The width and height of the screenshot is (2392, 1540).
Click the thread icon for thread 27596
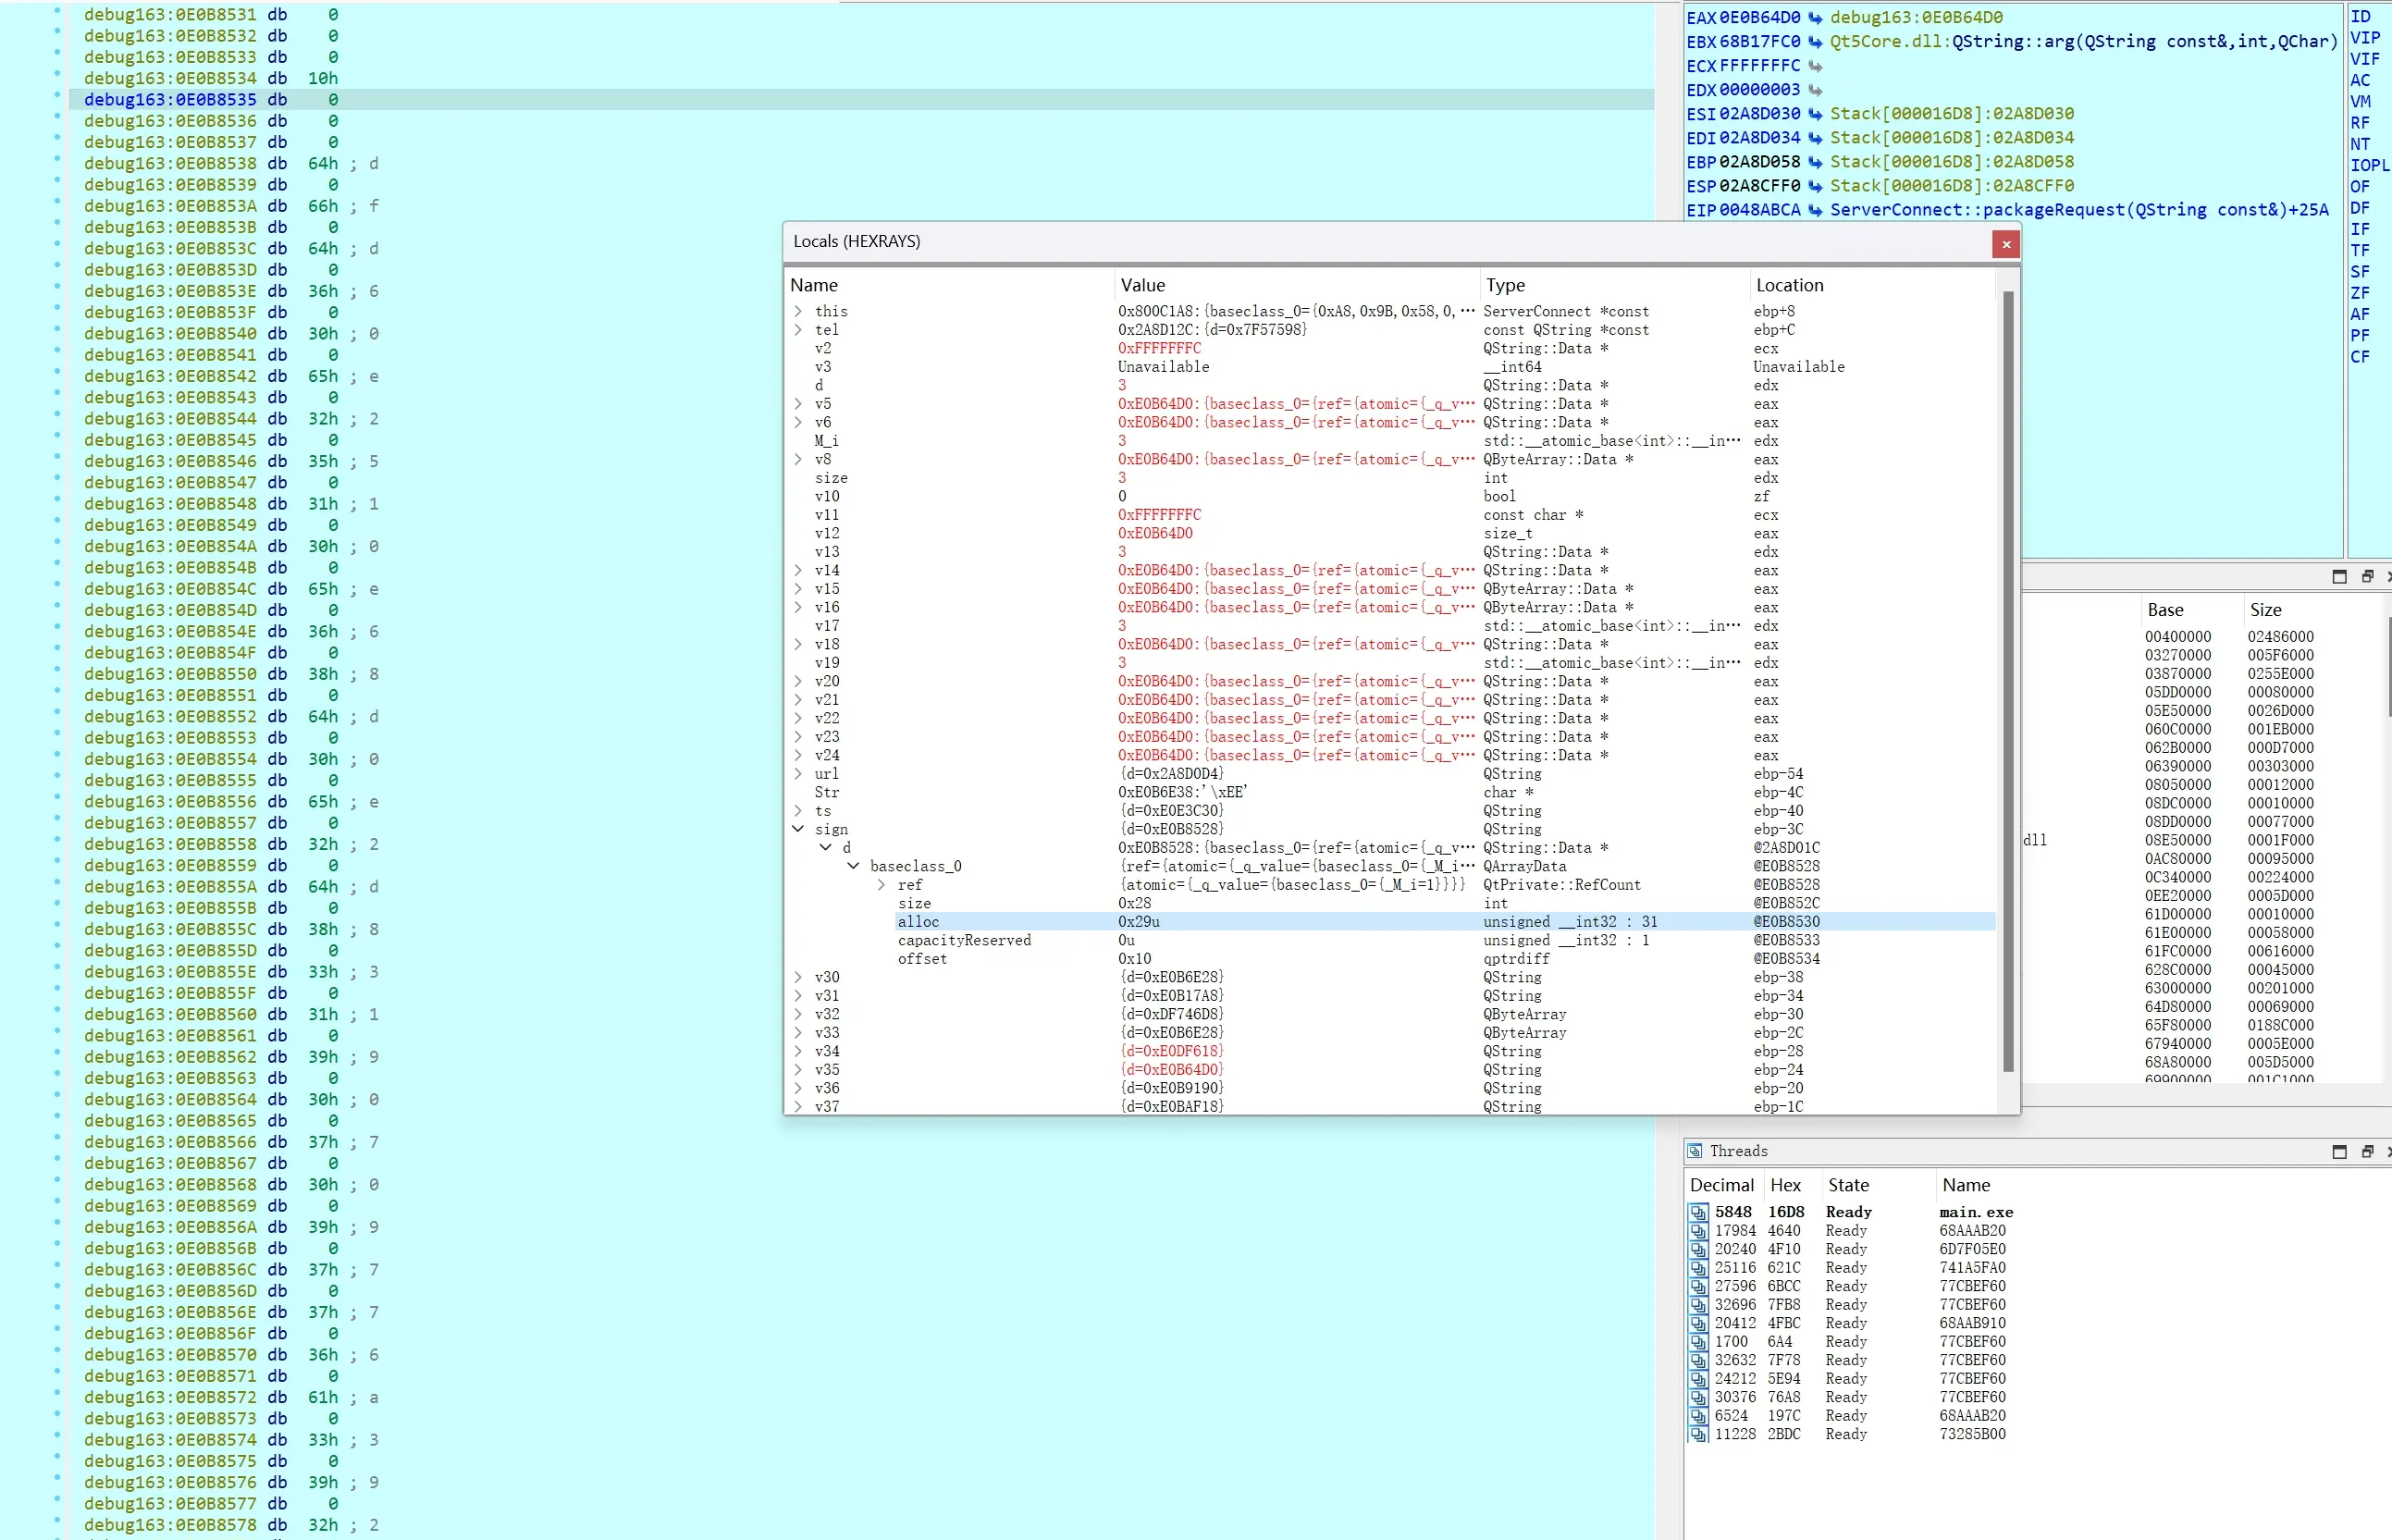click(x=1698, y=1286)
